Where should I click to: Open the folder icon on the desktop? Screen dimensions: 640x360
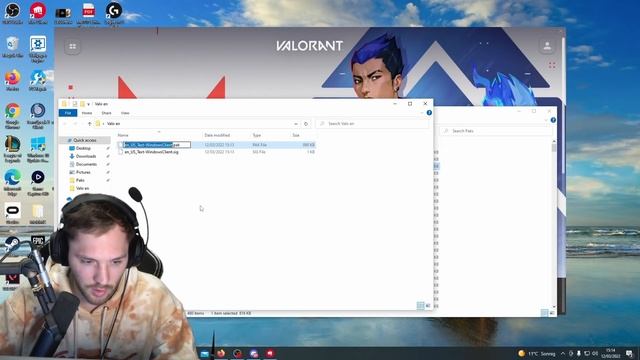tap(38, 214)
